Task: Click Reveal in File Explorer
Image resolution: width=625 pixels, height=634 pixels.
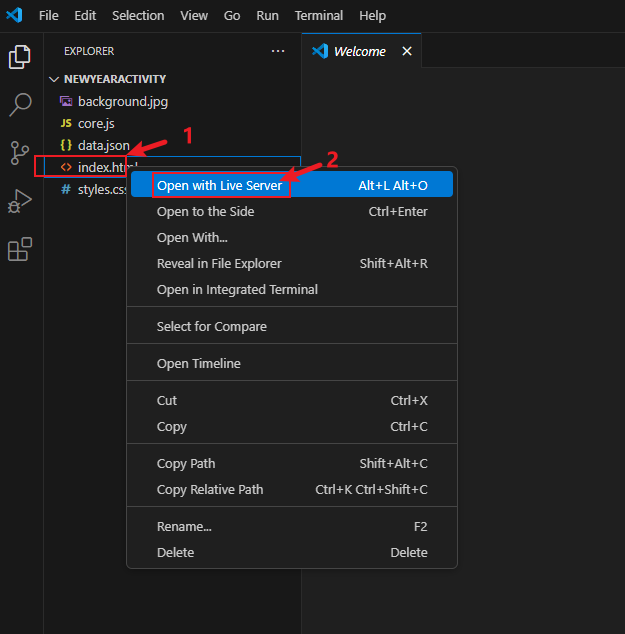Action: (x=219, y=263)
